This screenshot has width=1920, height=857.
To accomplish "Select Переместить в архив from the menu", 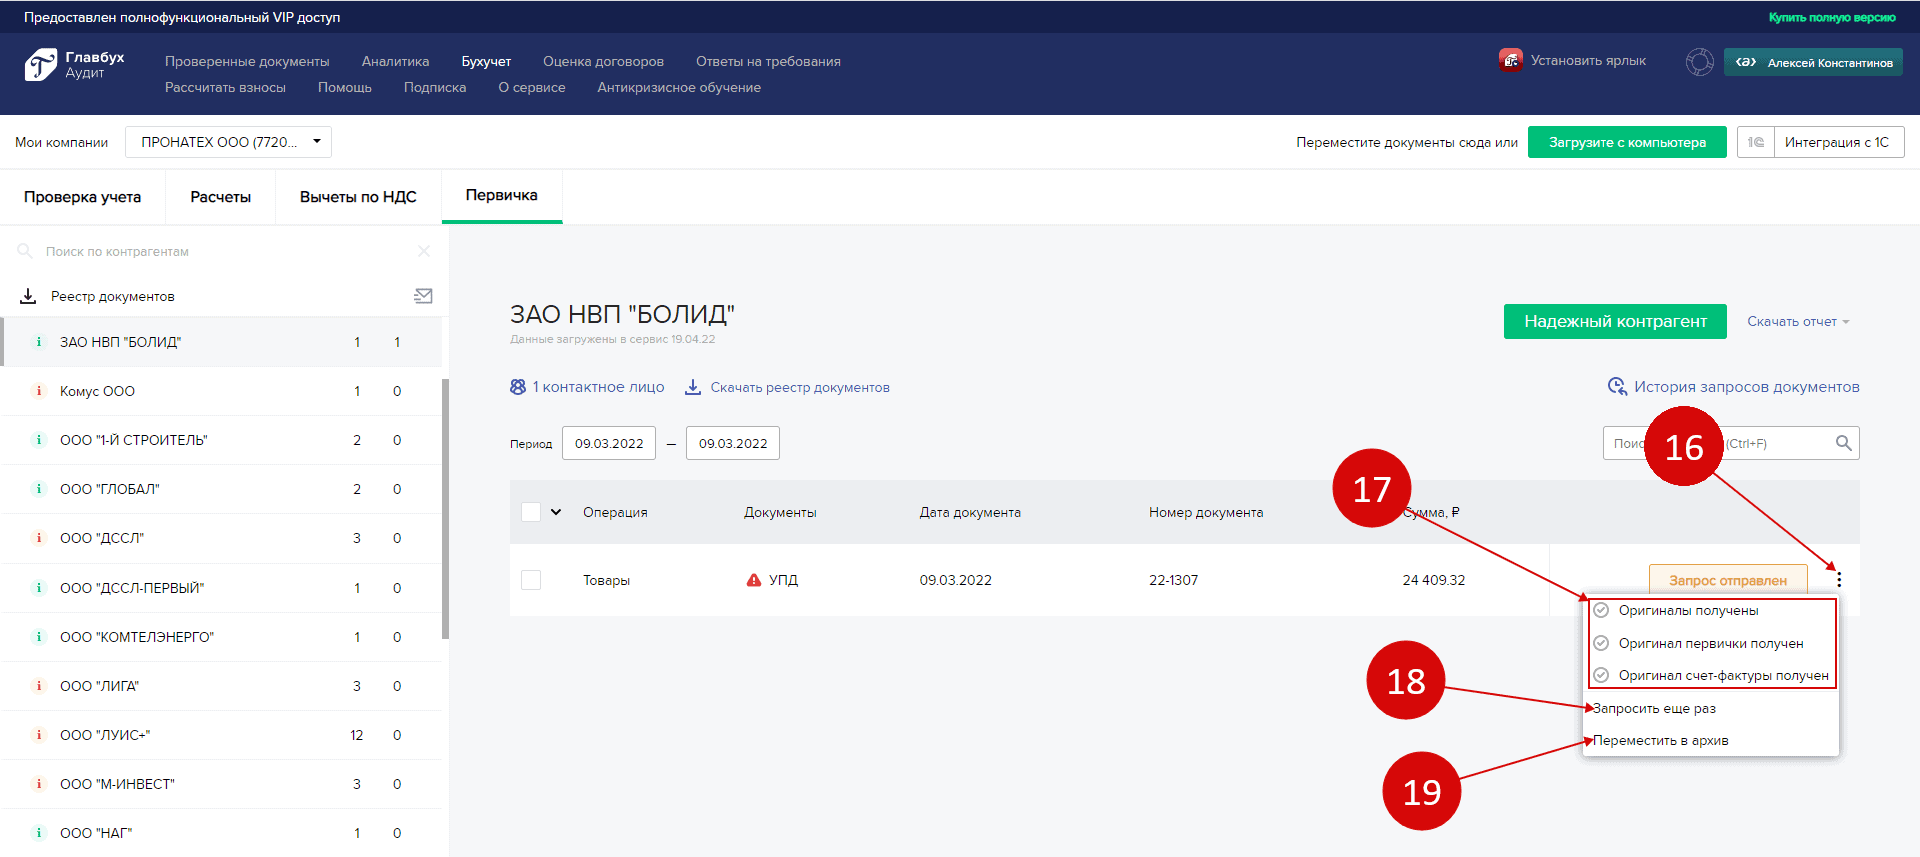I will 1660,740.
